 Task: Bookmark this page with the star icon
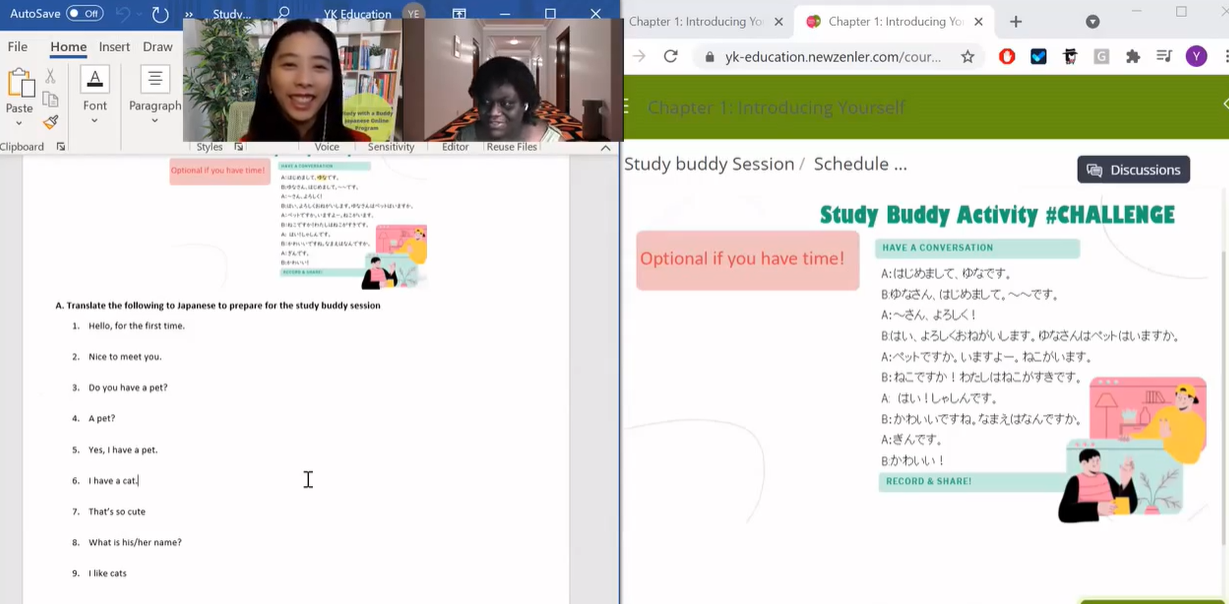967,57
